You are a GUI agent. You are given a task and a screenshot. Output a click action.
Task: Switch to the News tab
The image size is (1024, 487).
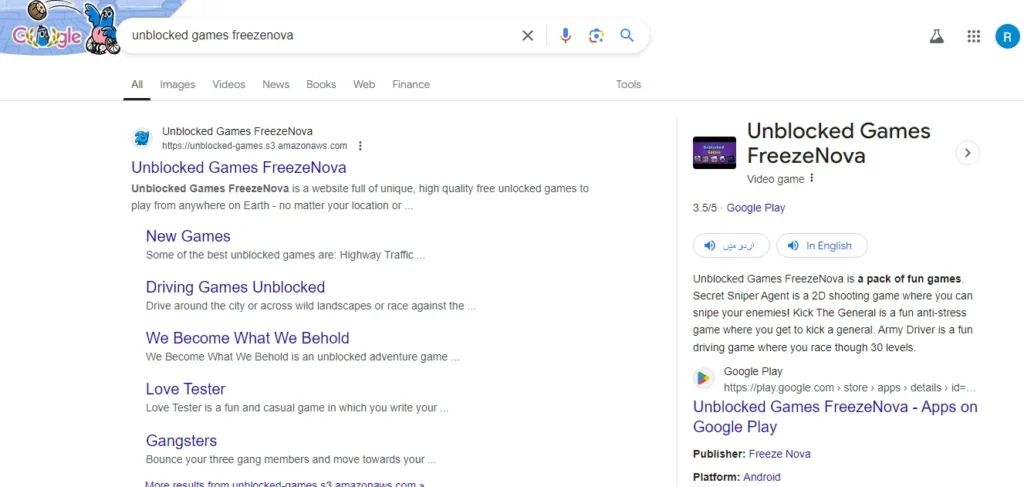(x=276, y=84)
